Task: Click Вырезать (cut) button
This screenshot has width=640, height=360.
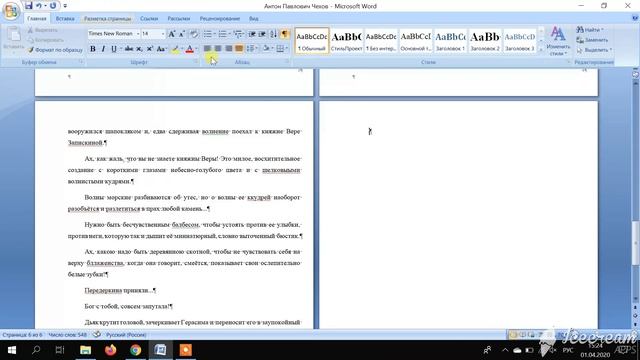Action: (43, 30)
